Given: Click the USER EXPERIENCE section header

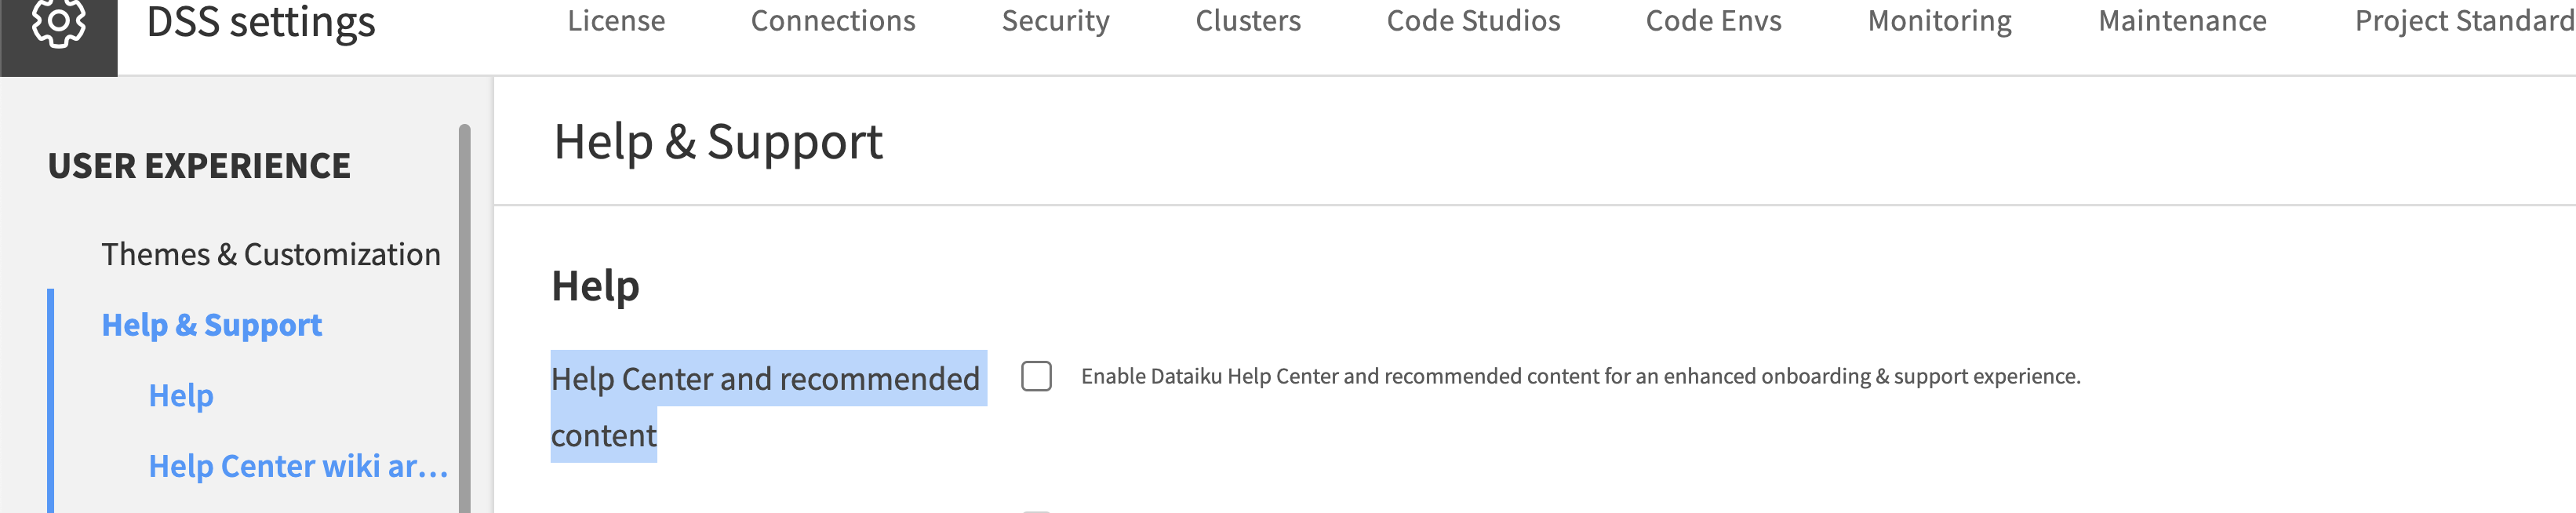Looking at the screenshot, I should (199, 166).
